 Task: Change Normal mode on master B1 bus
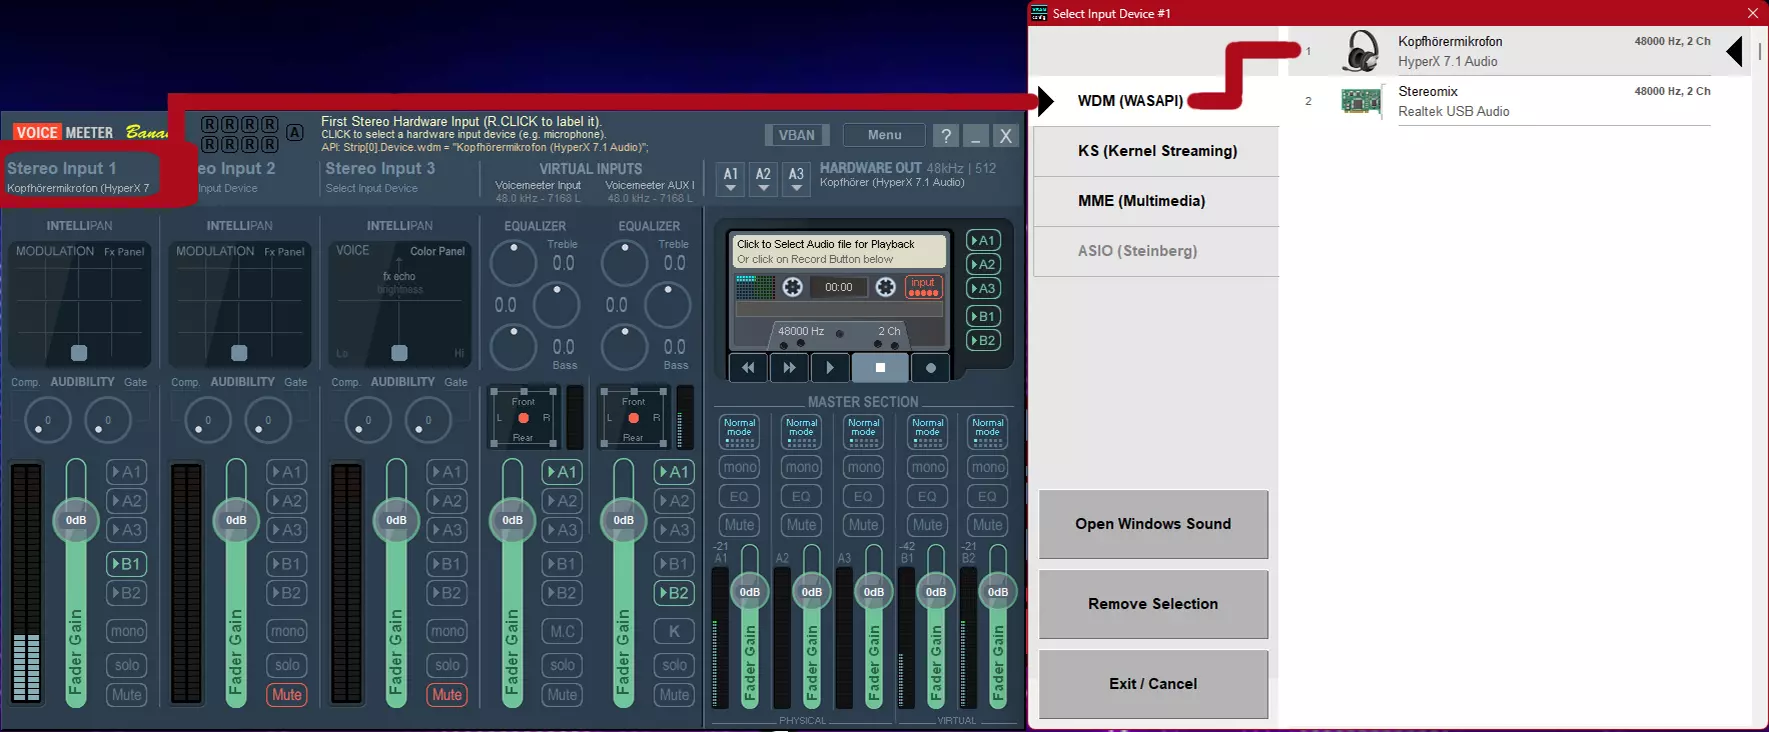tap(928, 432)
